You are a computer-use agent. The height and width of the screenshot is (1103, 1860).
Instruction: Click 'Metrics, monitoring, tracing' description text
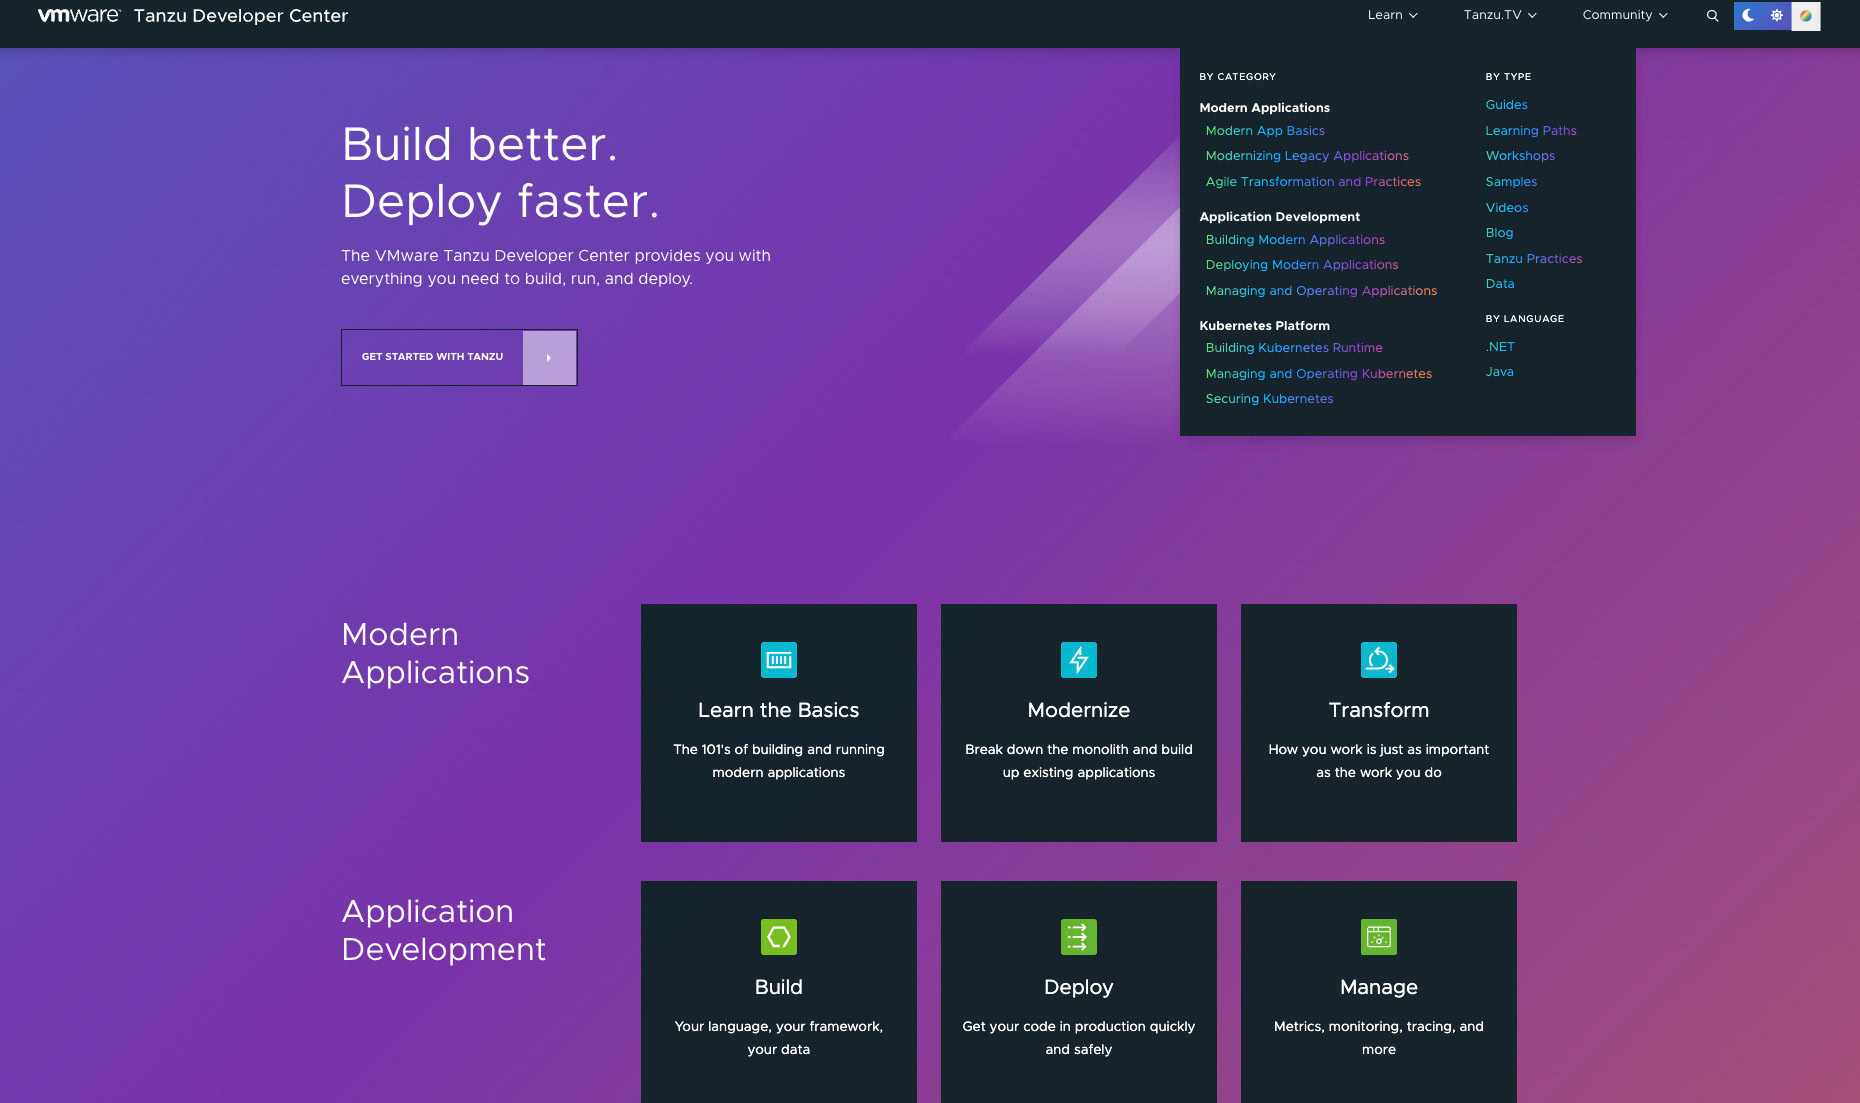pos(1379,1038)
